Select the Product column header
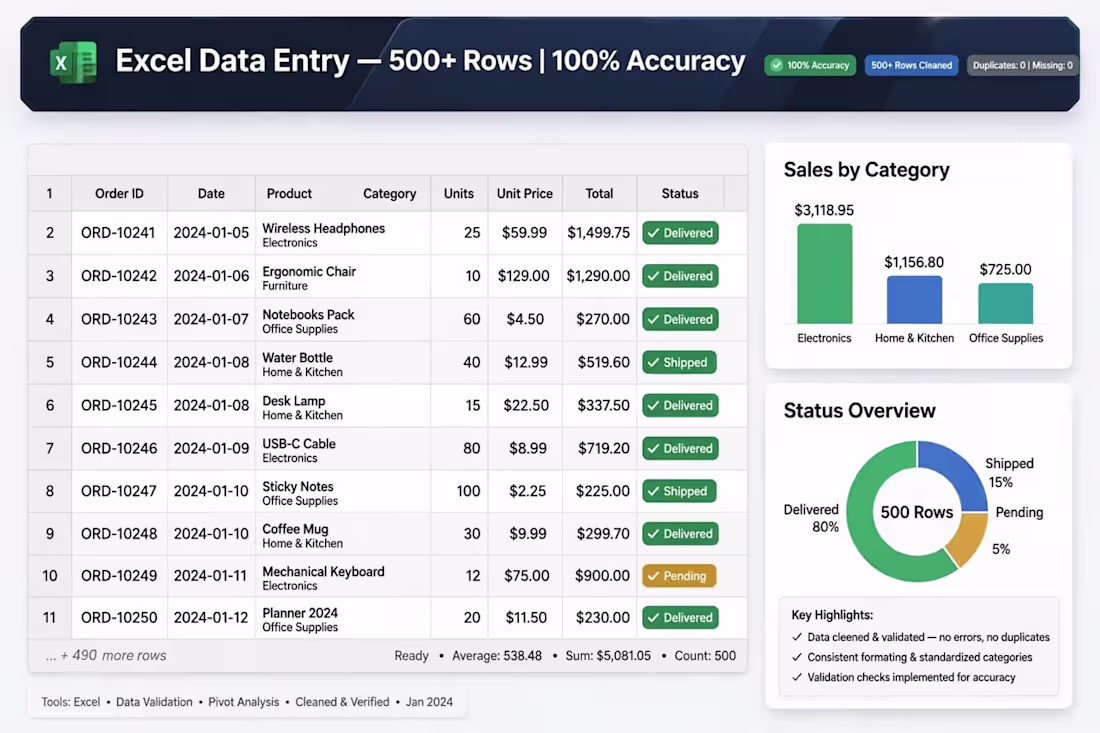Image resolution: width=1100 pixels, height=733 pixels. [289, 194]
